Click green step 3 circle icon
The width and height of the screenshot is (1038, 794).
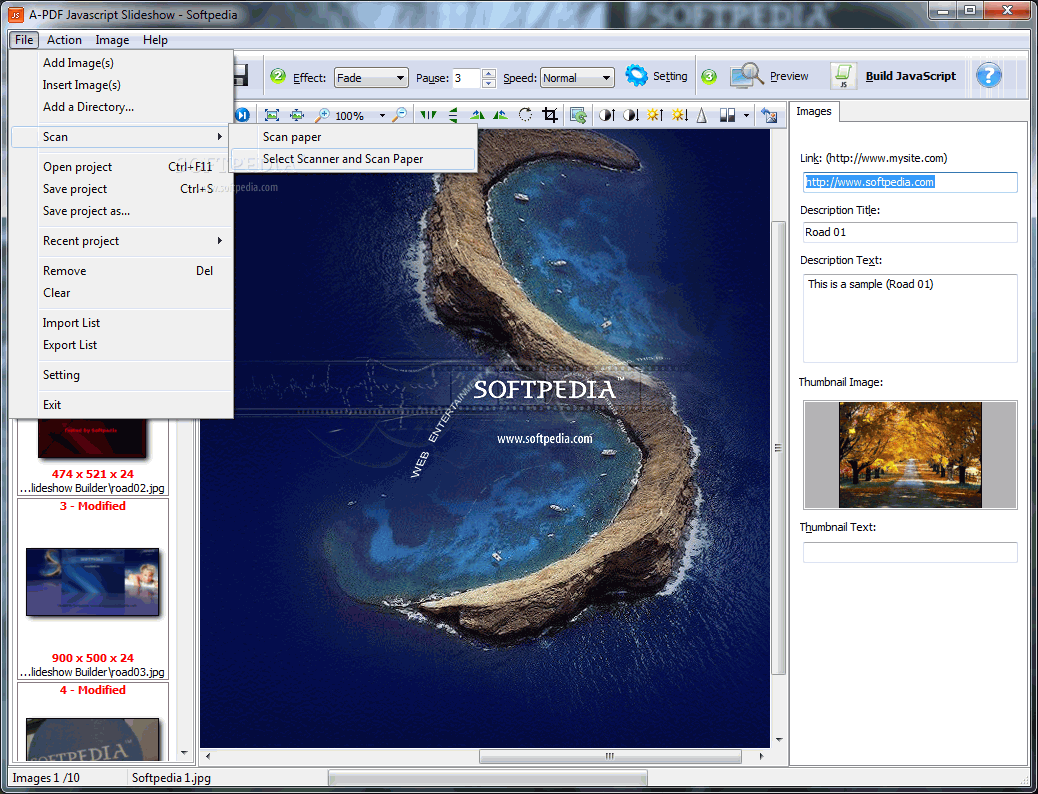coord(709,76)
